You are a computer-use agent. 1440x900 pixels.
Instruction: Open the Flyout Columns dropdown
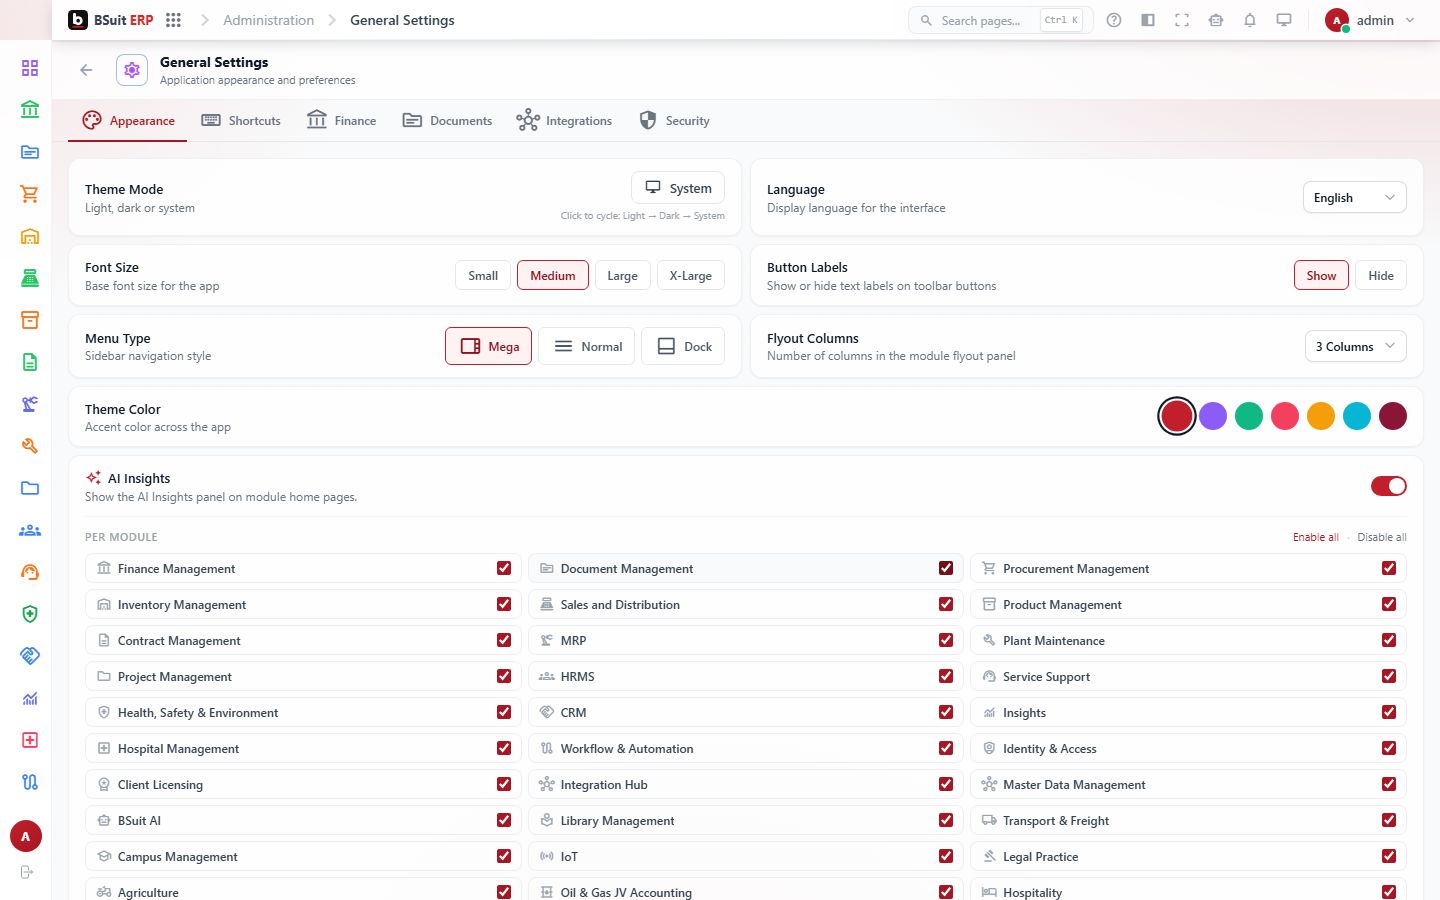coord(1355,346)
